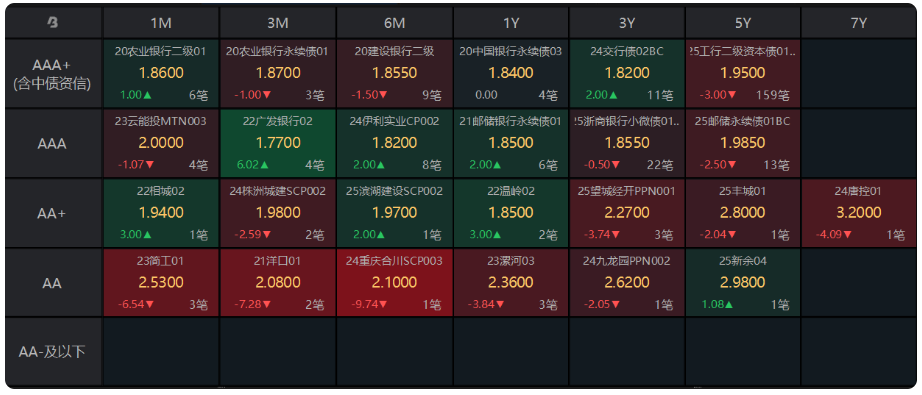Screen dimensions: 922x395
Task: Select the 1M maturity column header
Action: [161, 23]
